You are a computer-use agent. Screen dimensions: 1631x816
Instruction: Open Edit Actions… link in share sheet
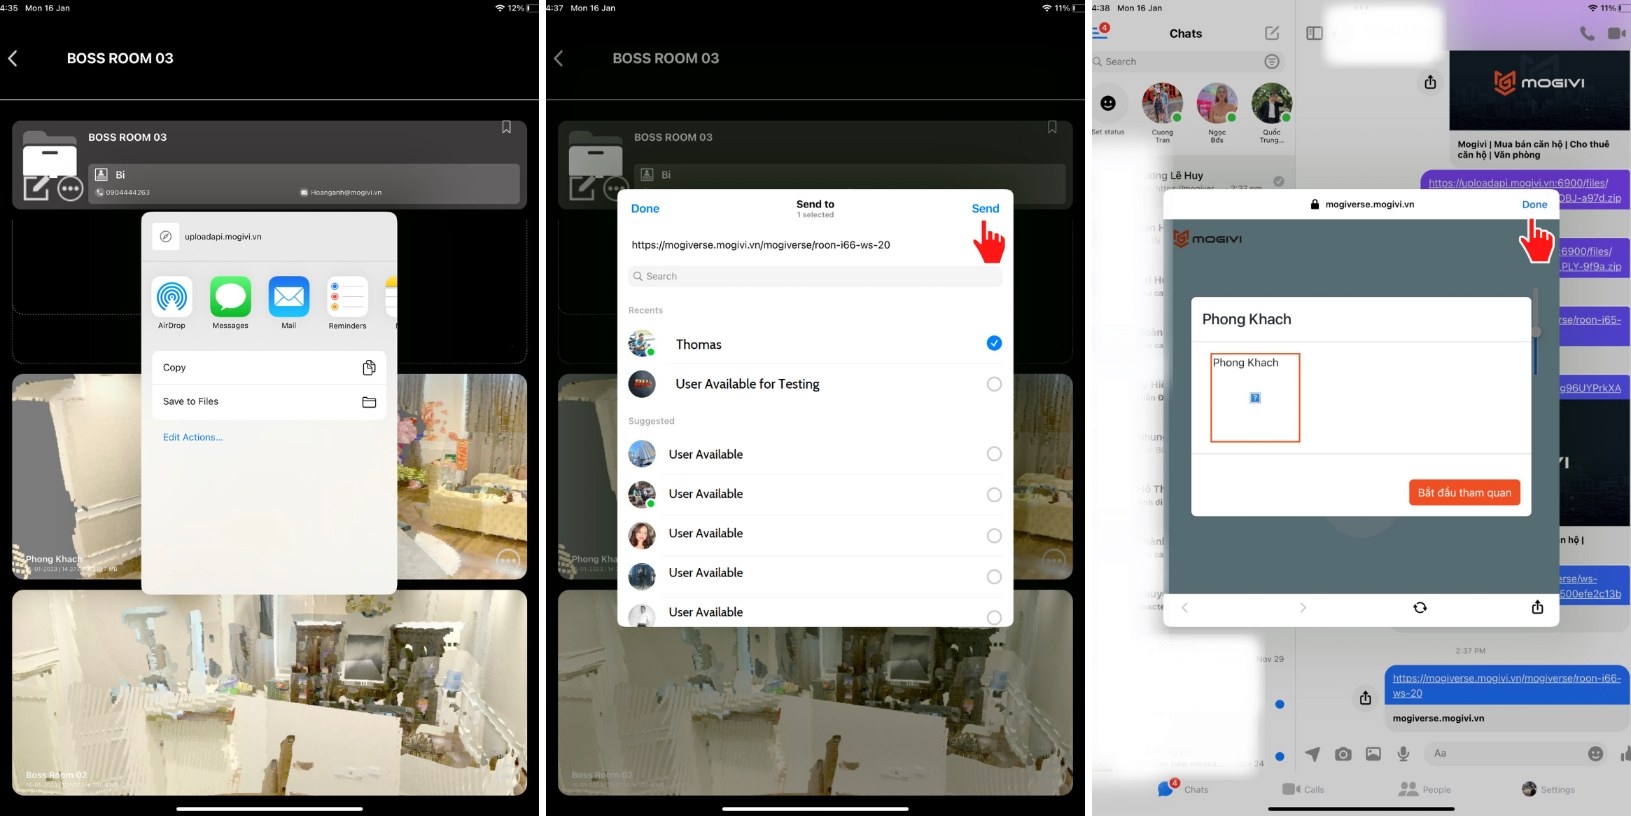193,437
